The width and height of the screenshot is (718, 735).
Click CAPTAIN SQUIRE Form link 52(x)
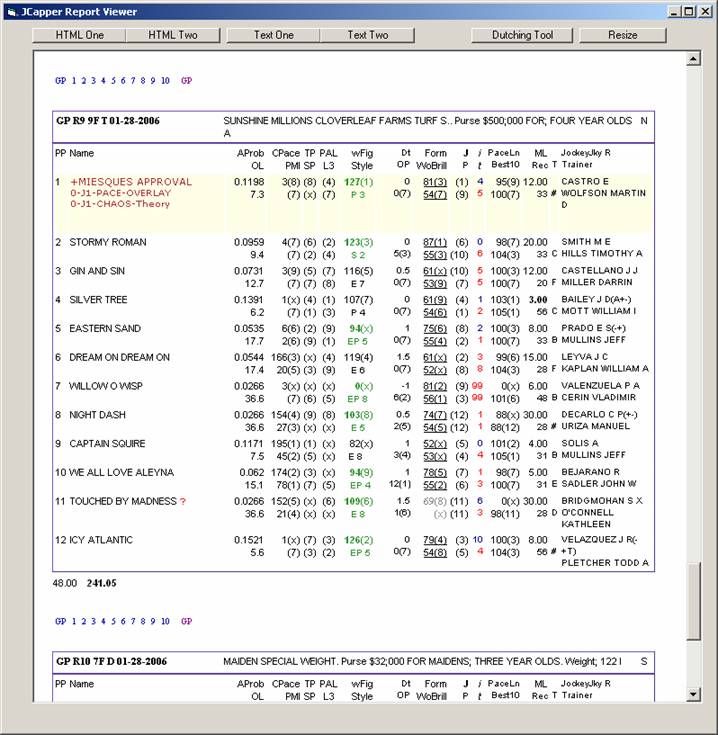click(435, 443)
